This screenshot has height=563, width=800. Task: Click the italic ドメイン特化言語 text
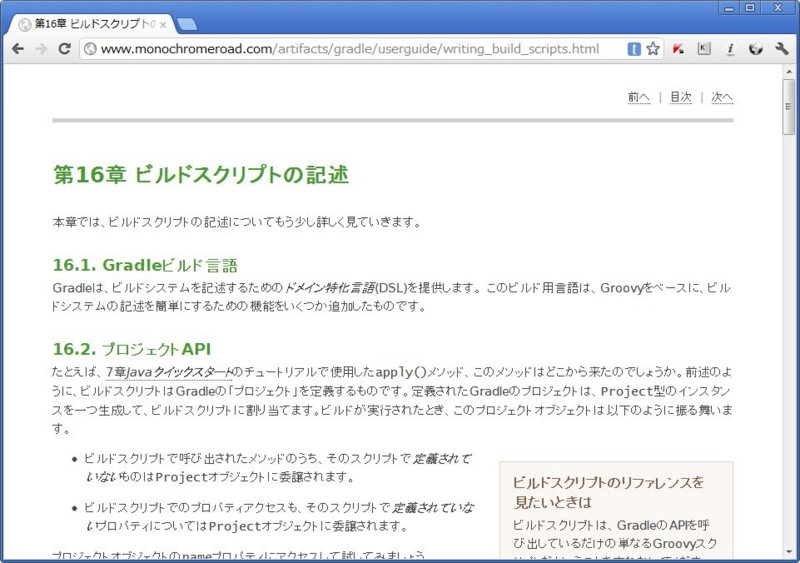point(329,288)
